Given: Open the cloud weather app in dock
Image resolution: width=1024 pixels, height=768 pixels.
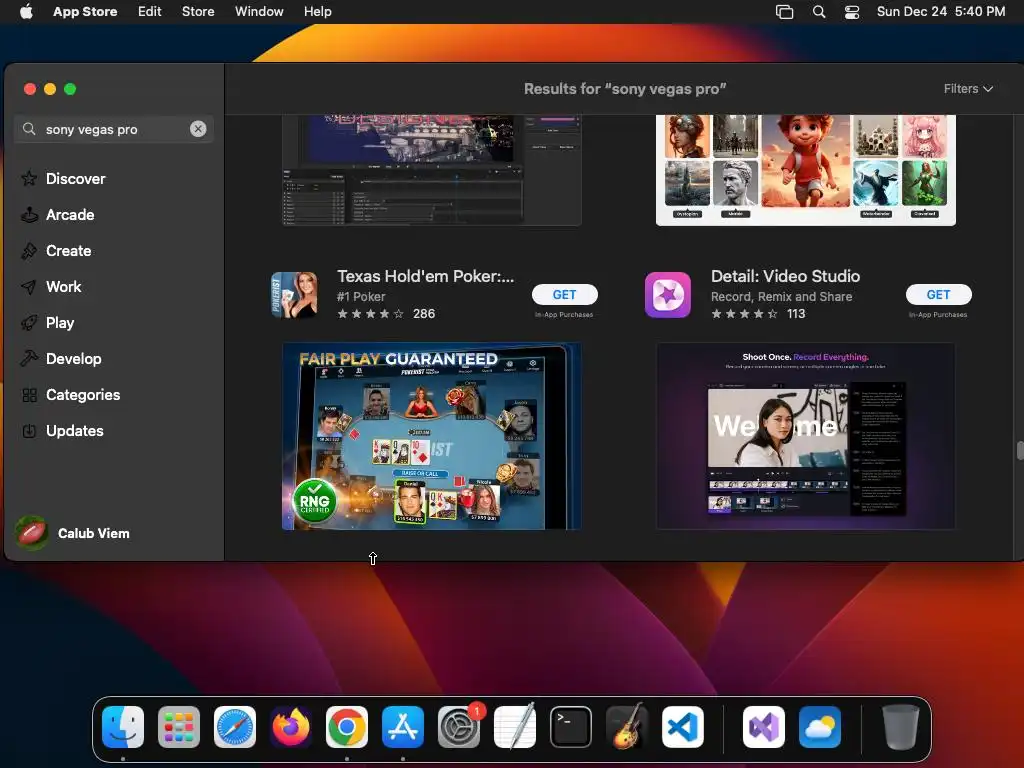Looking at the screenshot, I should click(x=820, y=727).
